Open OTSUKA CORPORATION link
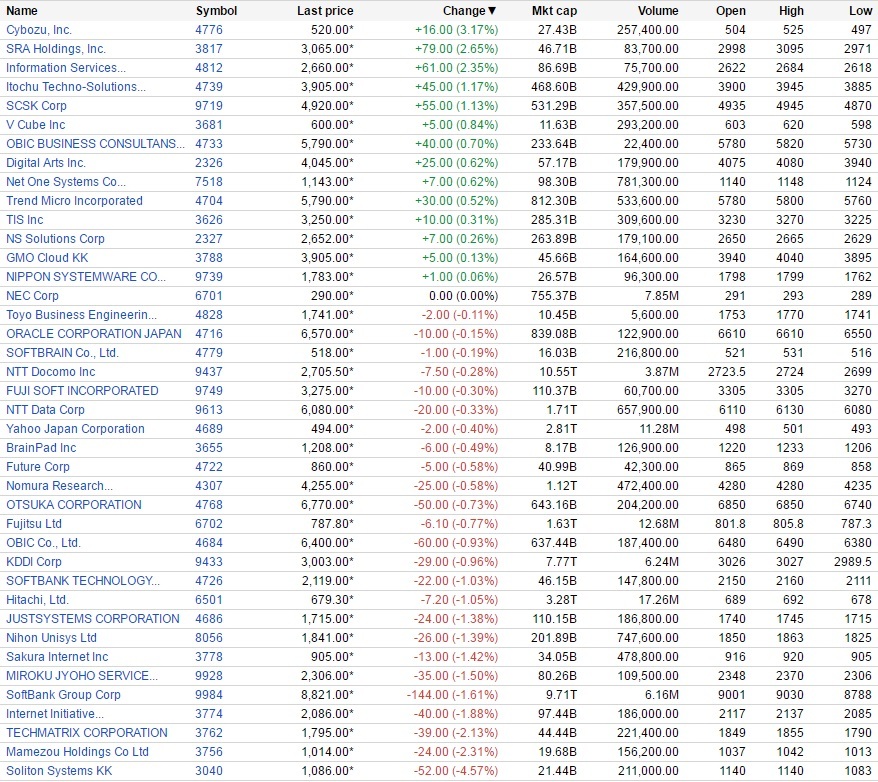The height and width of the screenshot is (782, 878). (x=74, y=505)
